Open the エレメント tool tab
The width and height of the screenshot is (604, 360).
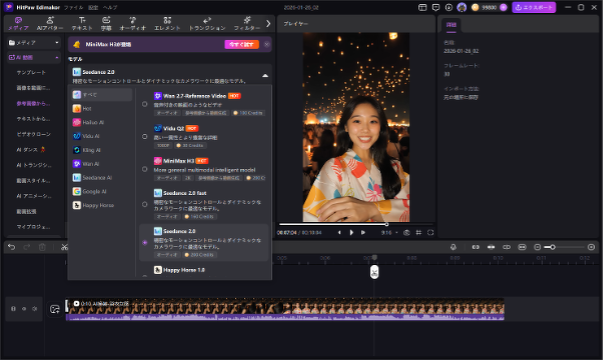(x=167, y=24)
